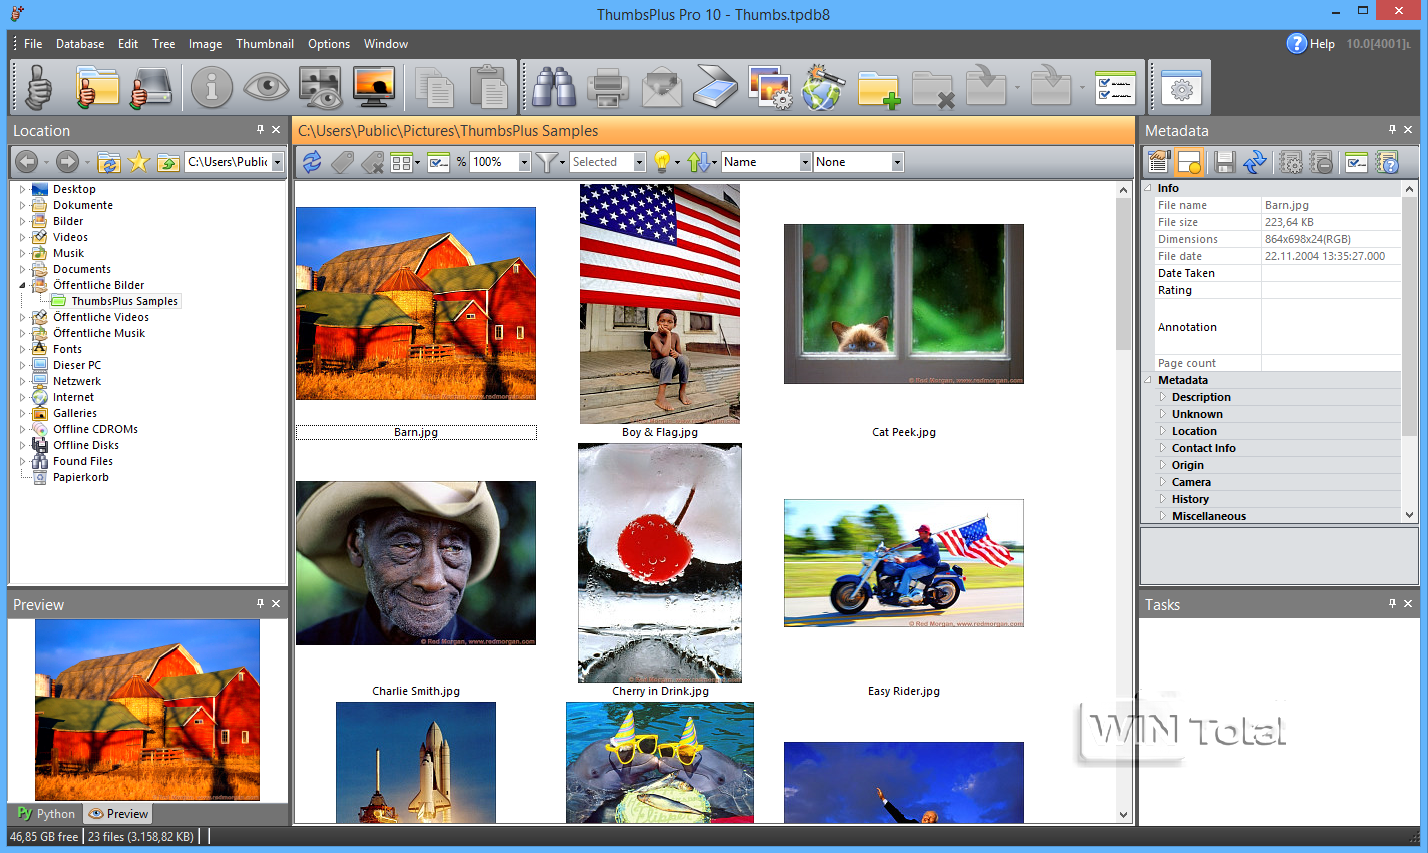Click the favorites star in Location panel
1428x853 pixels.
(x=139, y=162)
